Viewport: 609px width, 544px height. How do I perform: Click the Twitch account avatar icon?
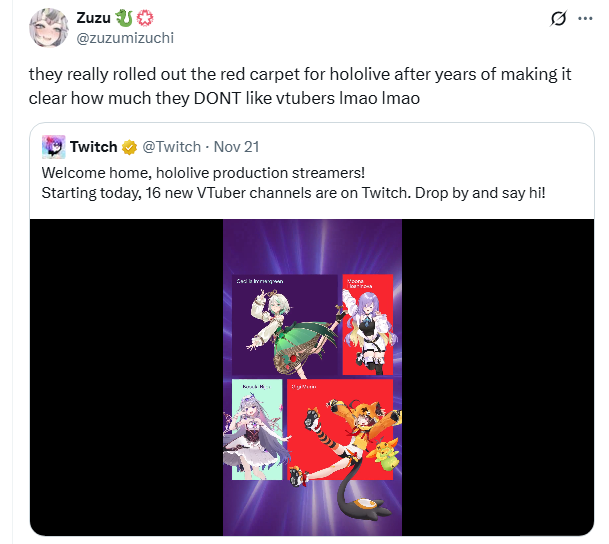click(x=54, y=148)
